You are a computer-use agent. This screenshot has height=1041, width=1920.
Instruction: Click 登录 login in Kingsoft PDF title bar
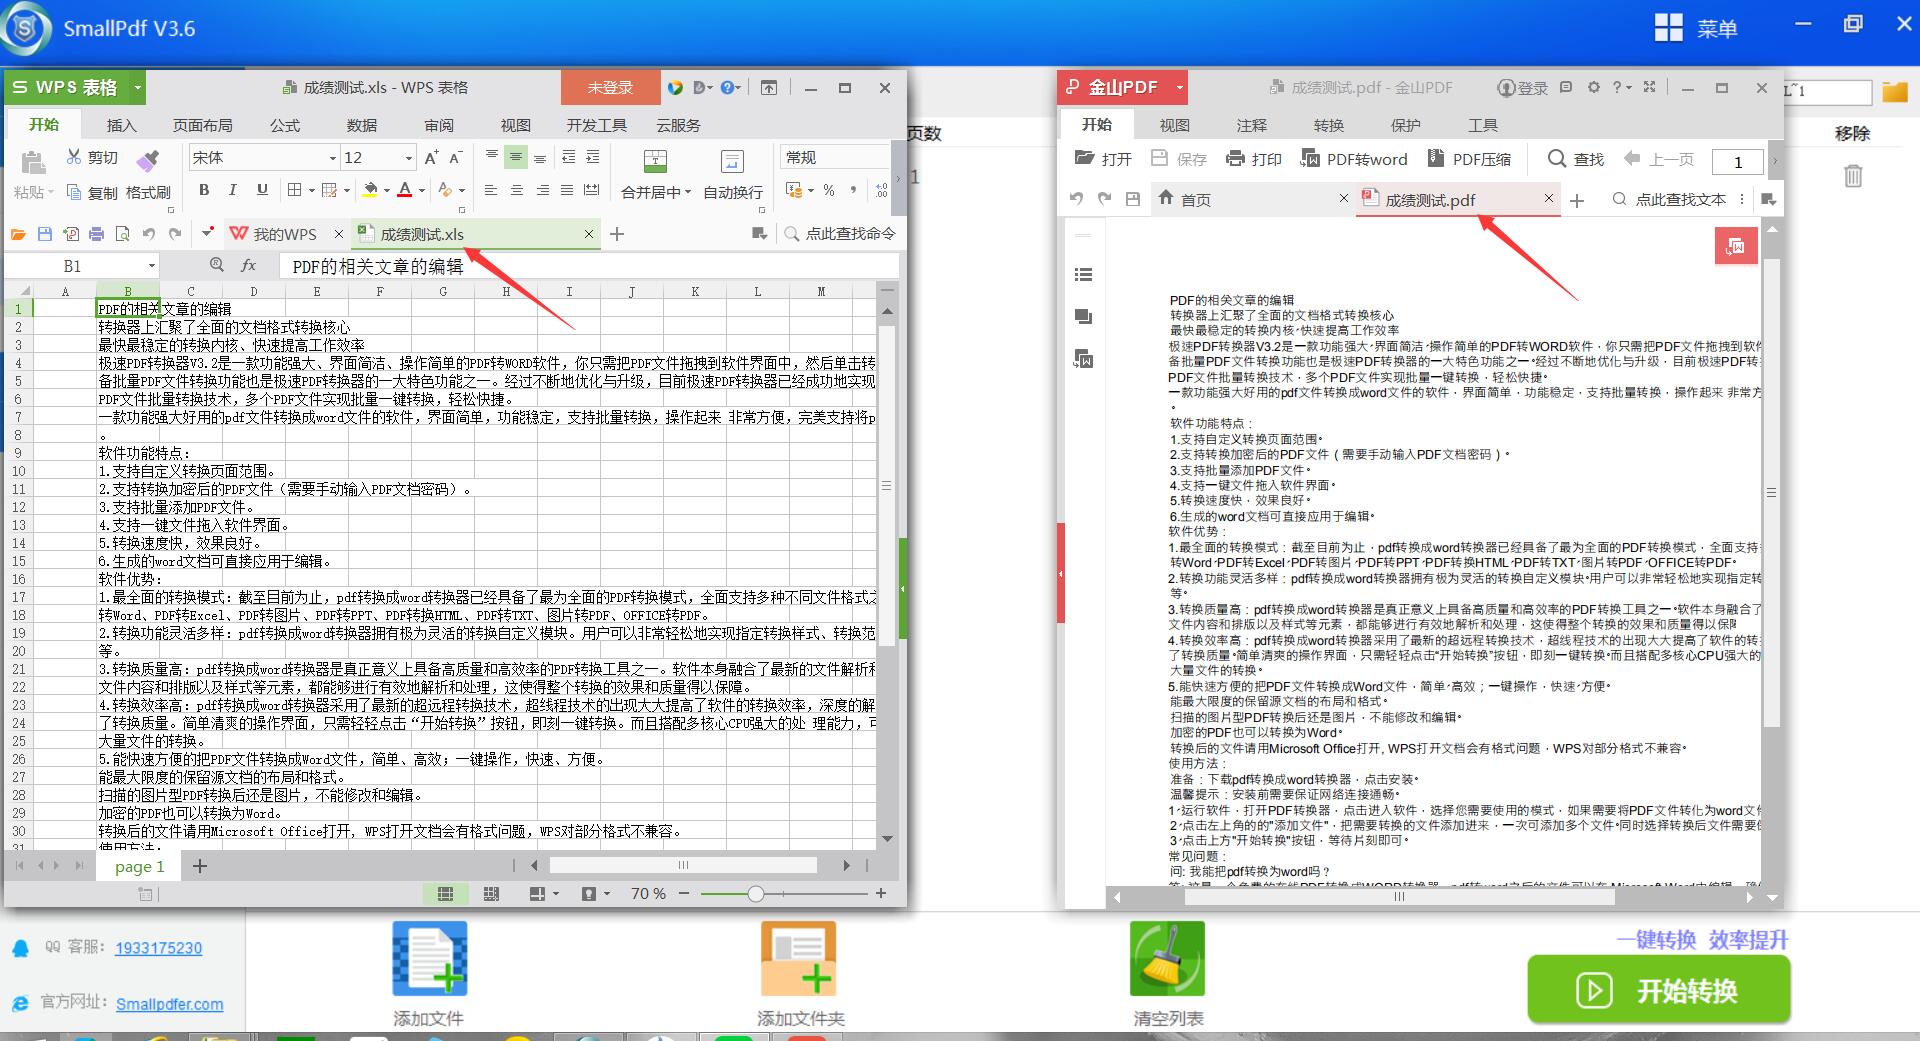tap(1522, 88)
